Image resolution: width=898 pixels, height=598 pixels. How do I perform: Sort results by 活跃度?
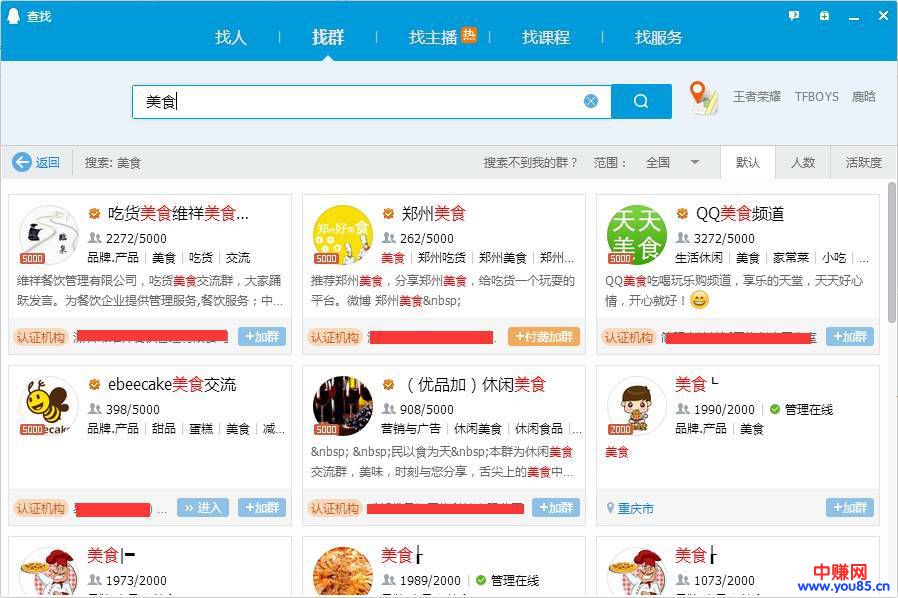click(x=864, y=162)
